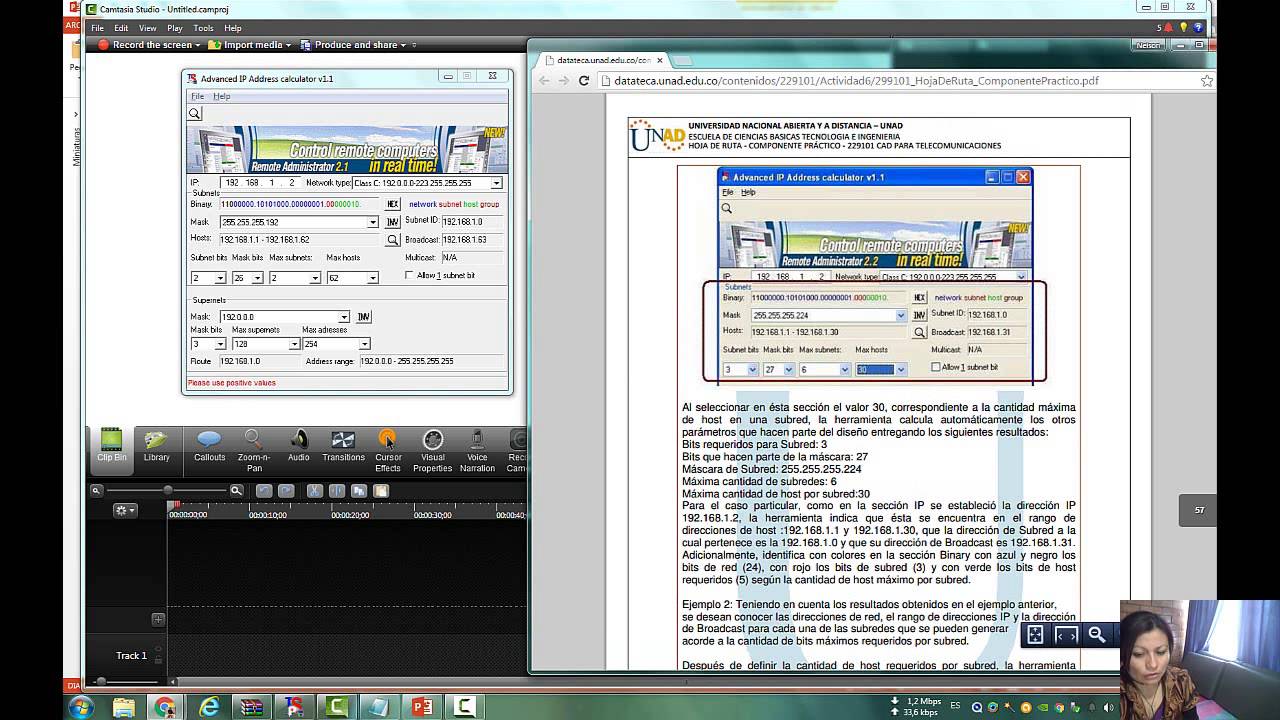The width and height of the screenshot is (1280, 720).
Task: Click the INV button next to supernet Mask
Action: click(363, 317)
